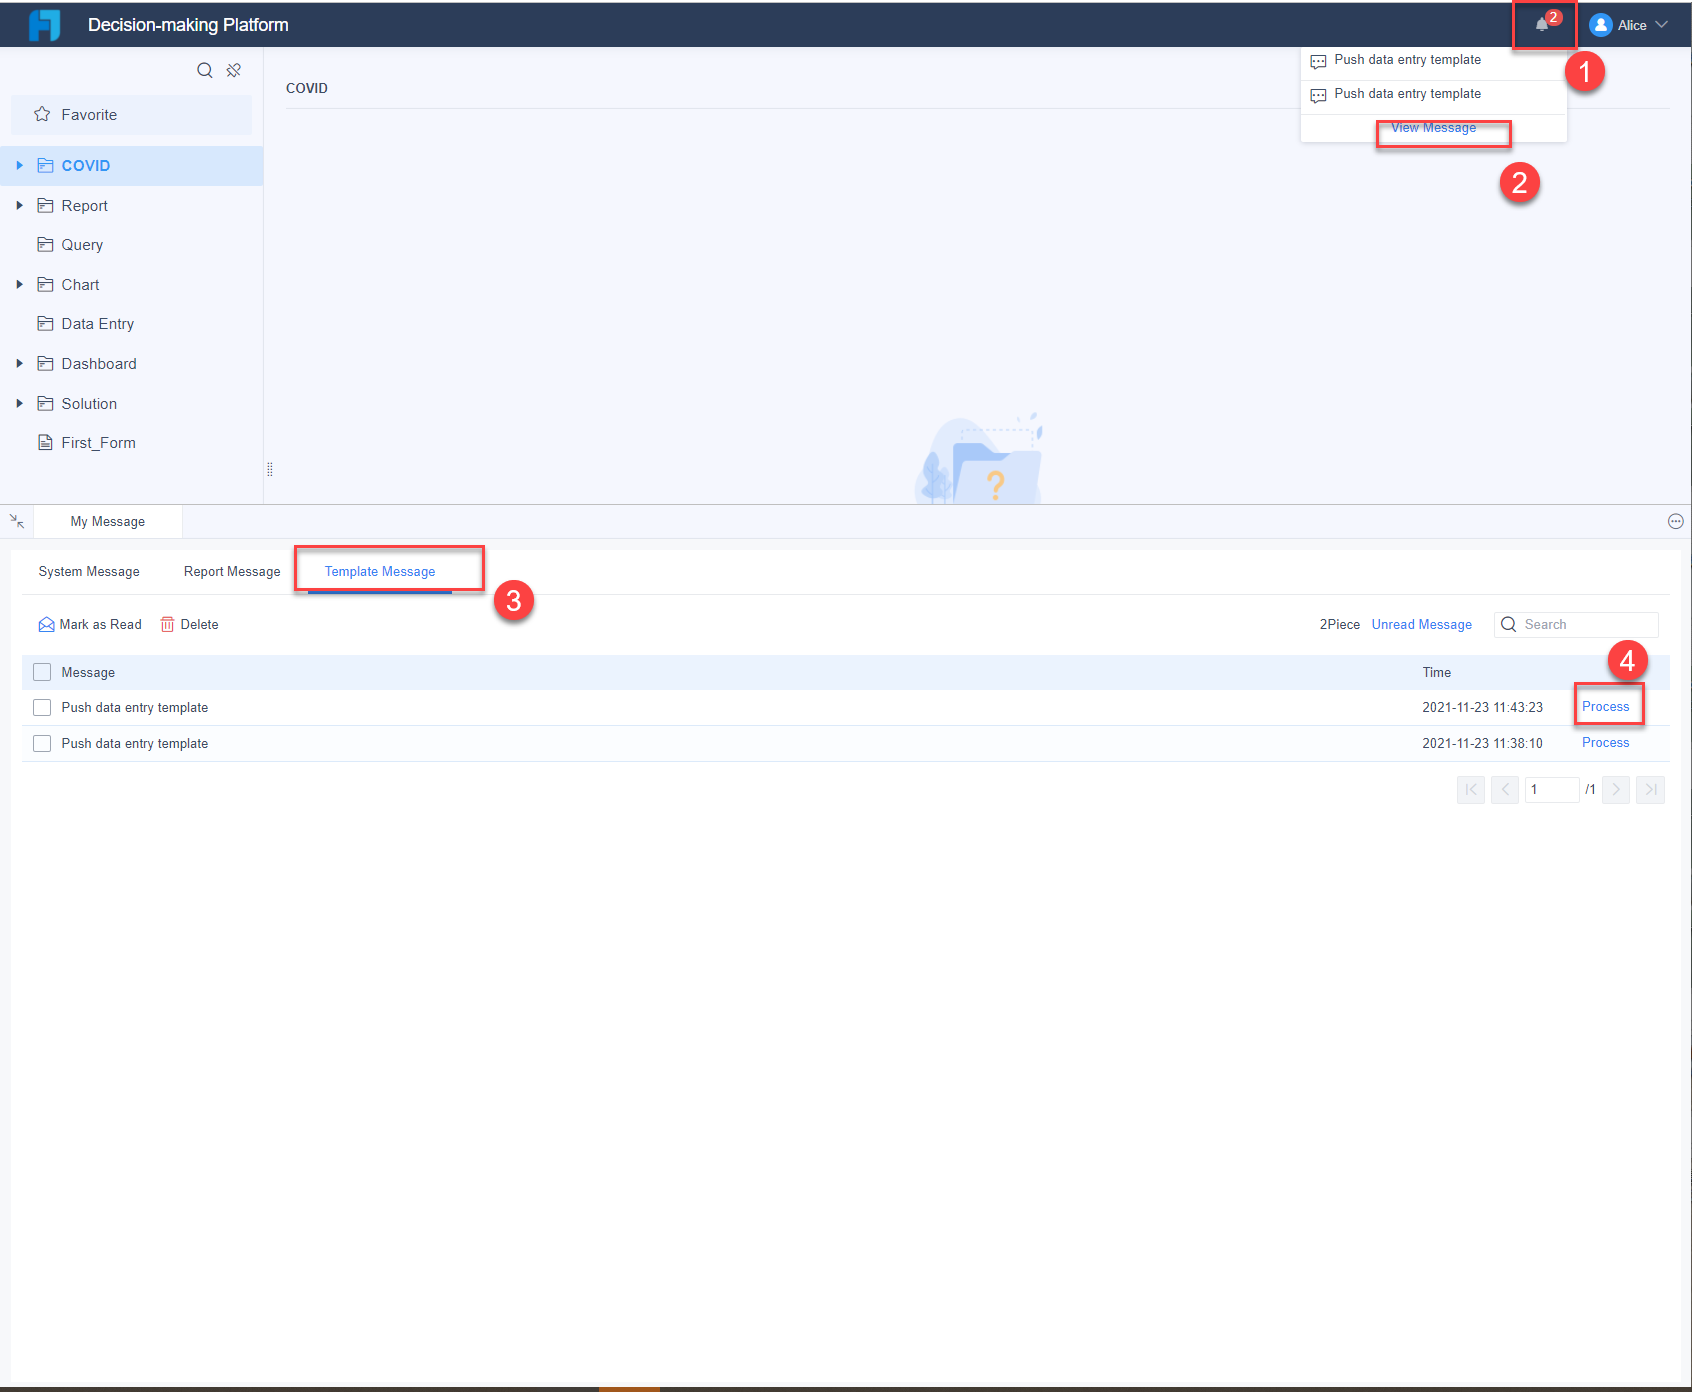The height and width of the screenshot is (1392, 1692).
Task: Process the 11:38:10 message
Action: pos(1606,743)
